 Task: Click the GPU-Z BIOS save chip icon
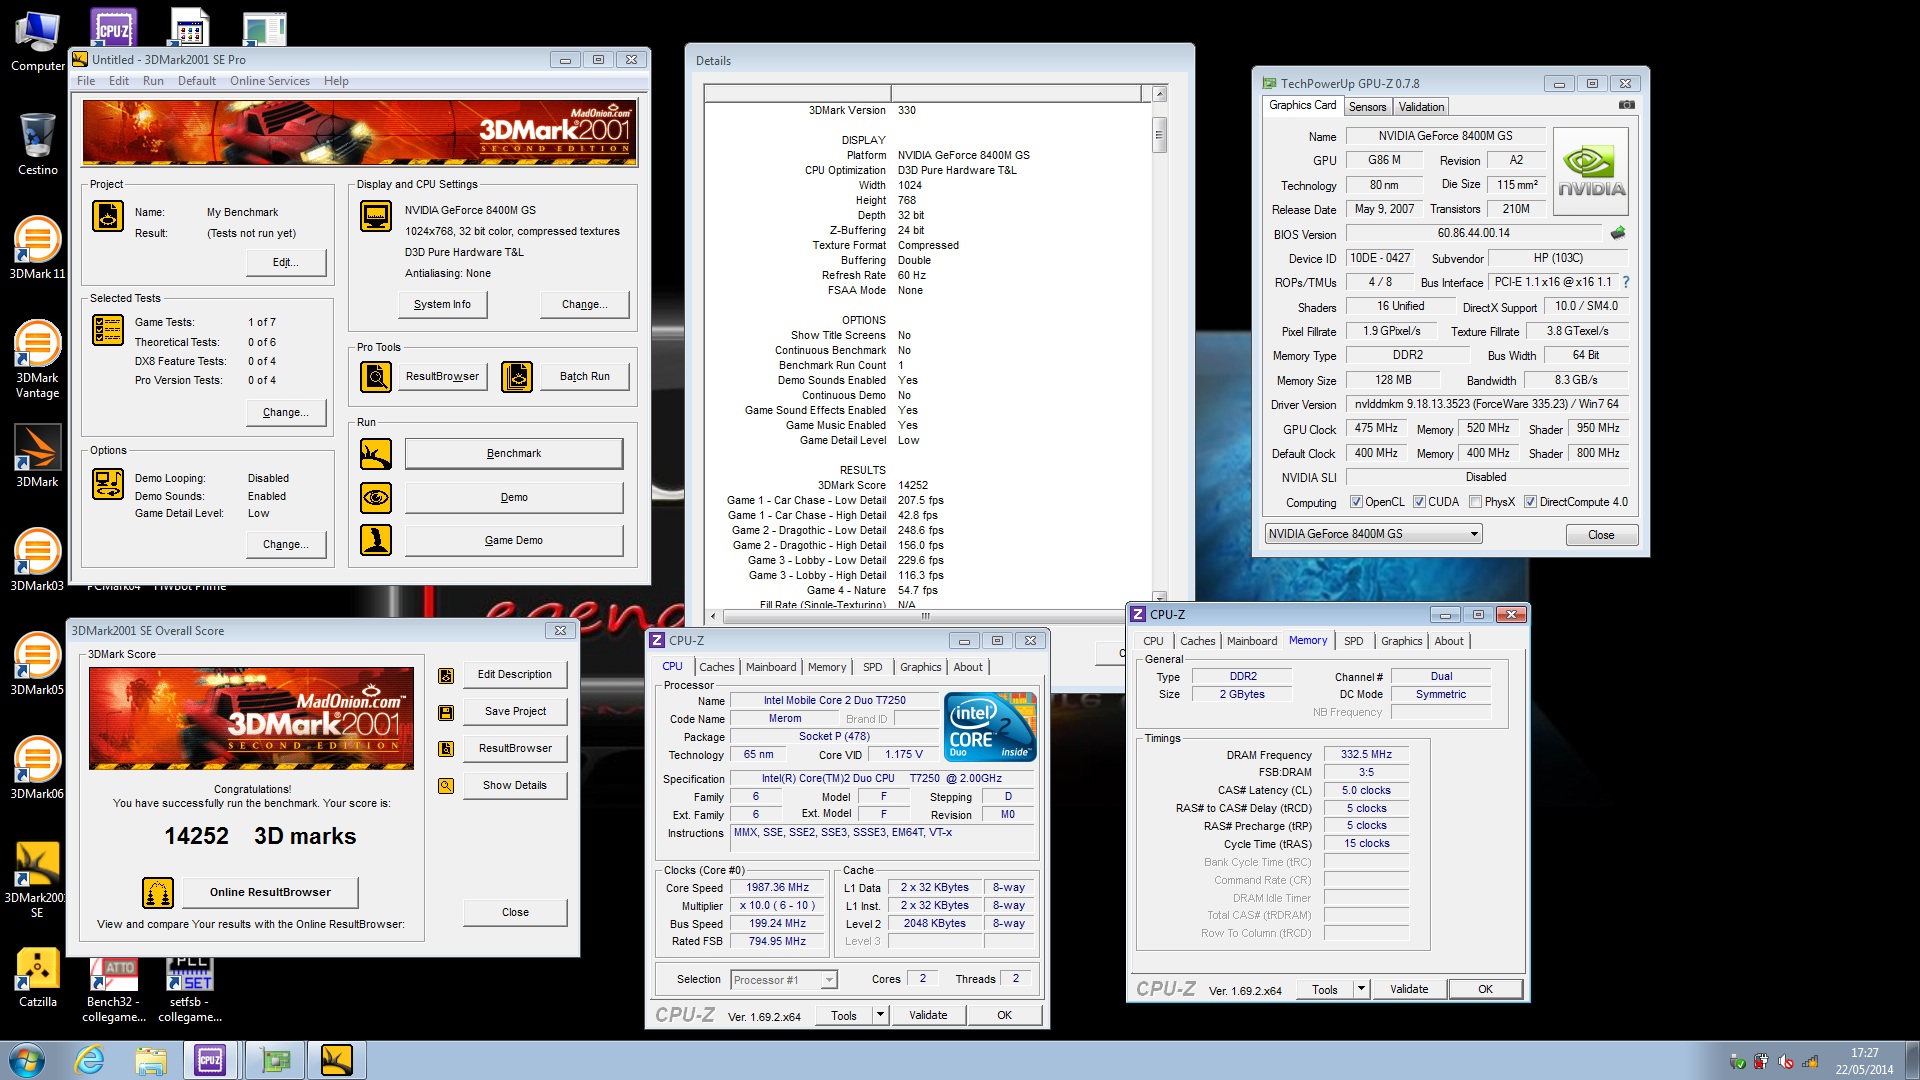pos(1618,233)
